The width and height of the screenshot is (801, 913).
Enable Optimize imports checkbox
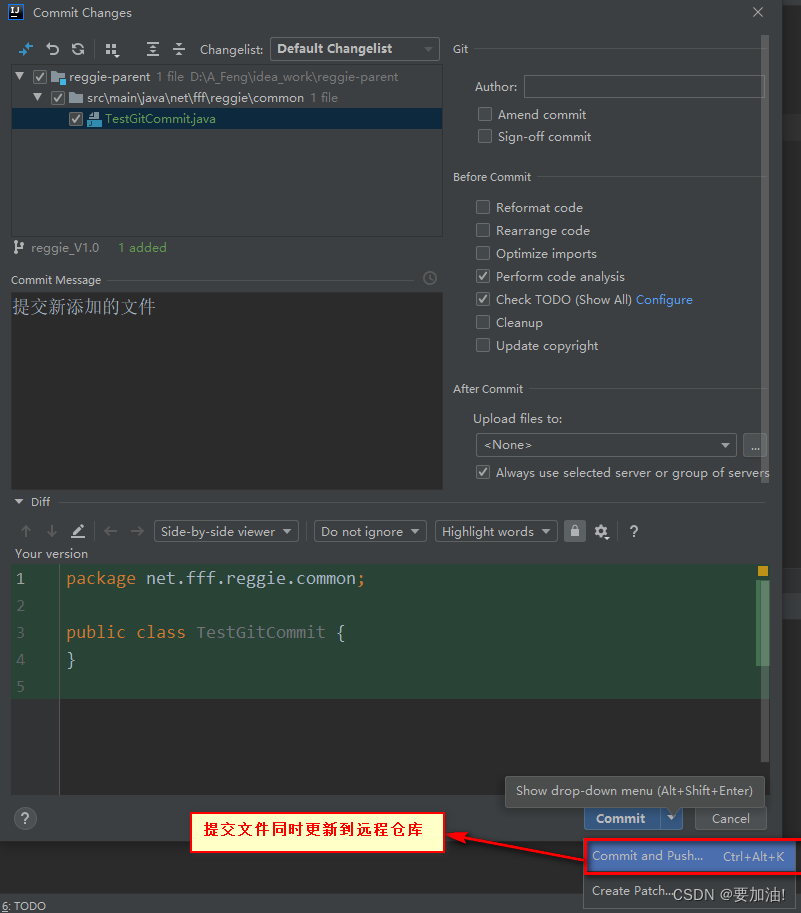tap(483, 253)
